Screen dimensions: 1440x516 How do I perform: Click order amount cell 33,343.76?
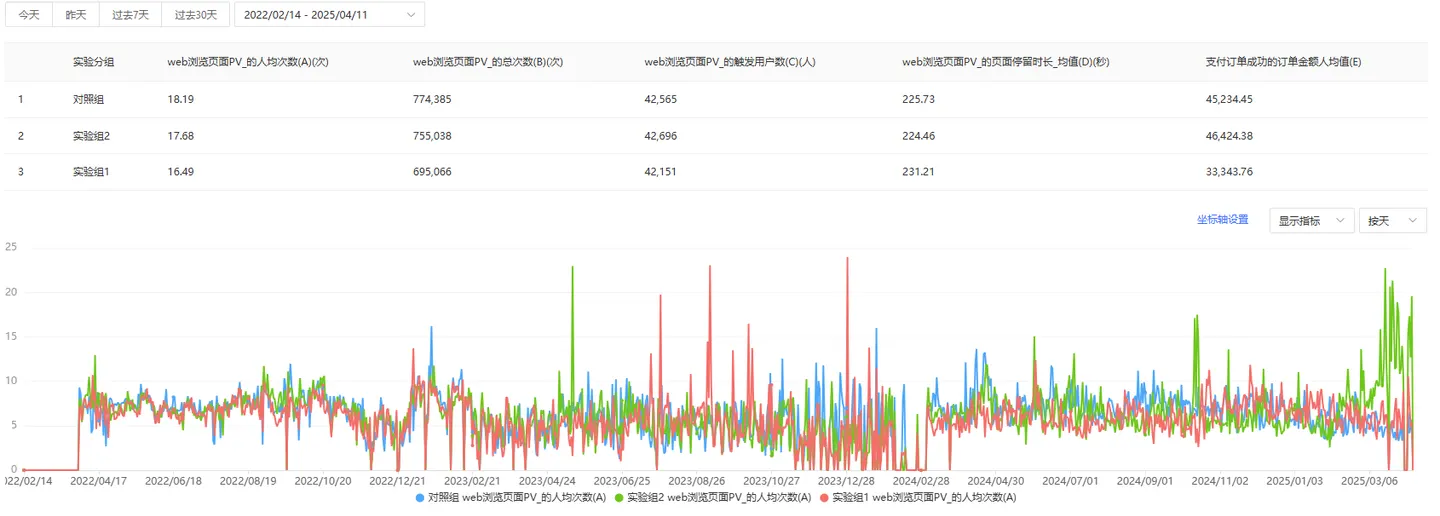1229,172
